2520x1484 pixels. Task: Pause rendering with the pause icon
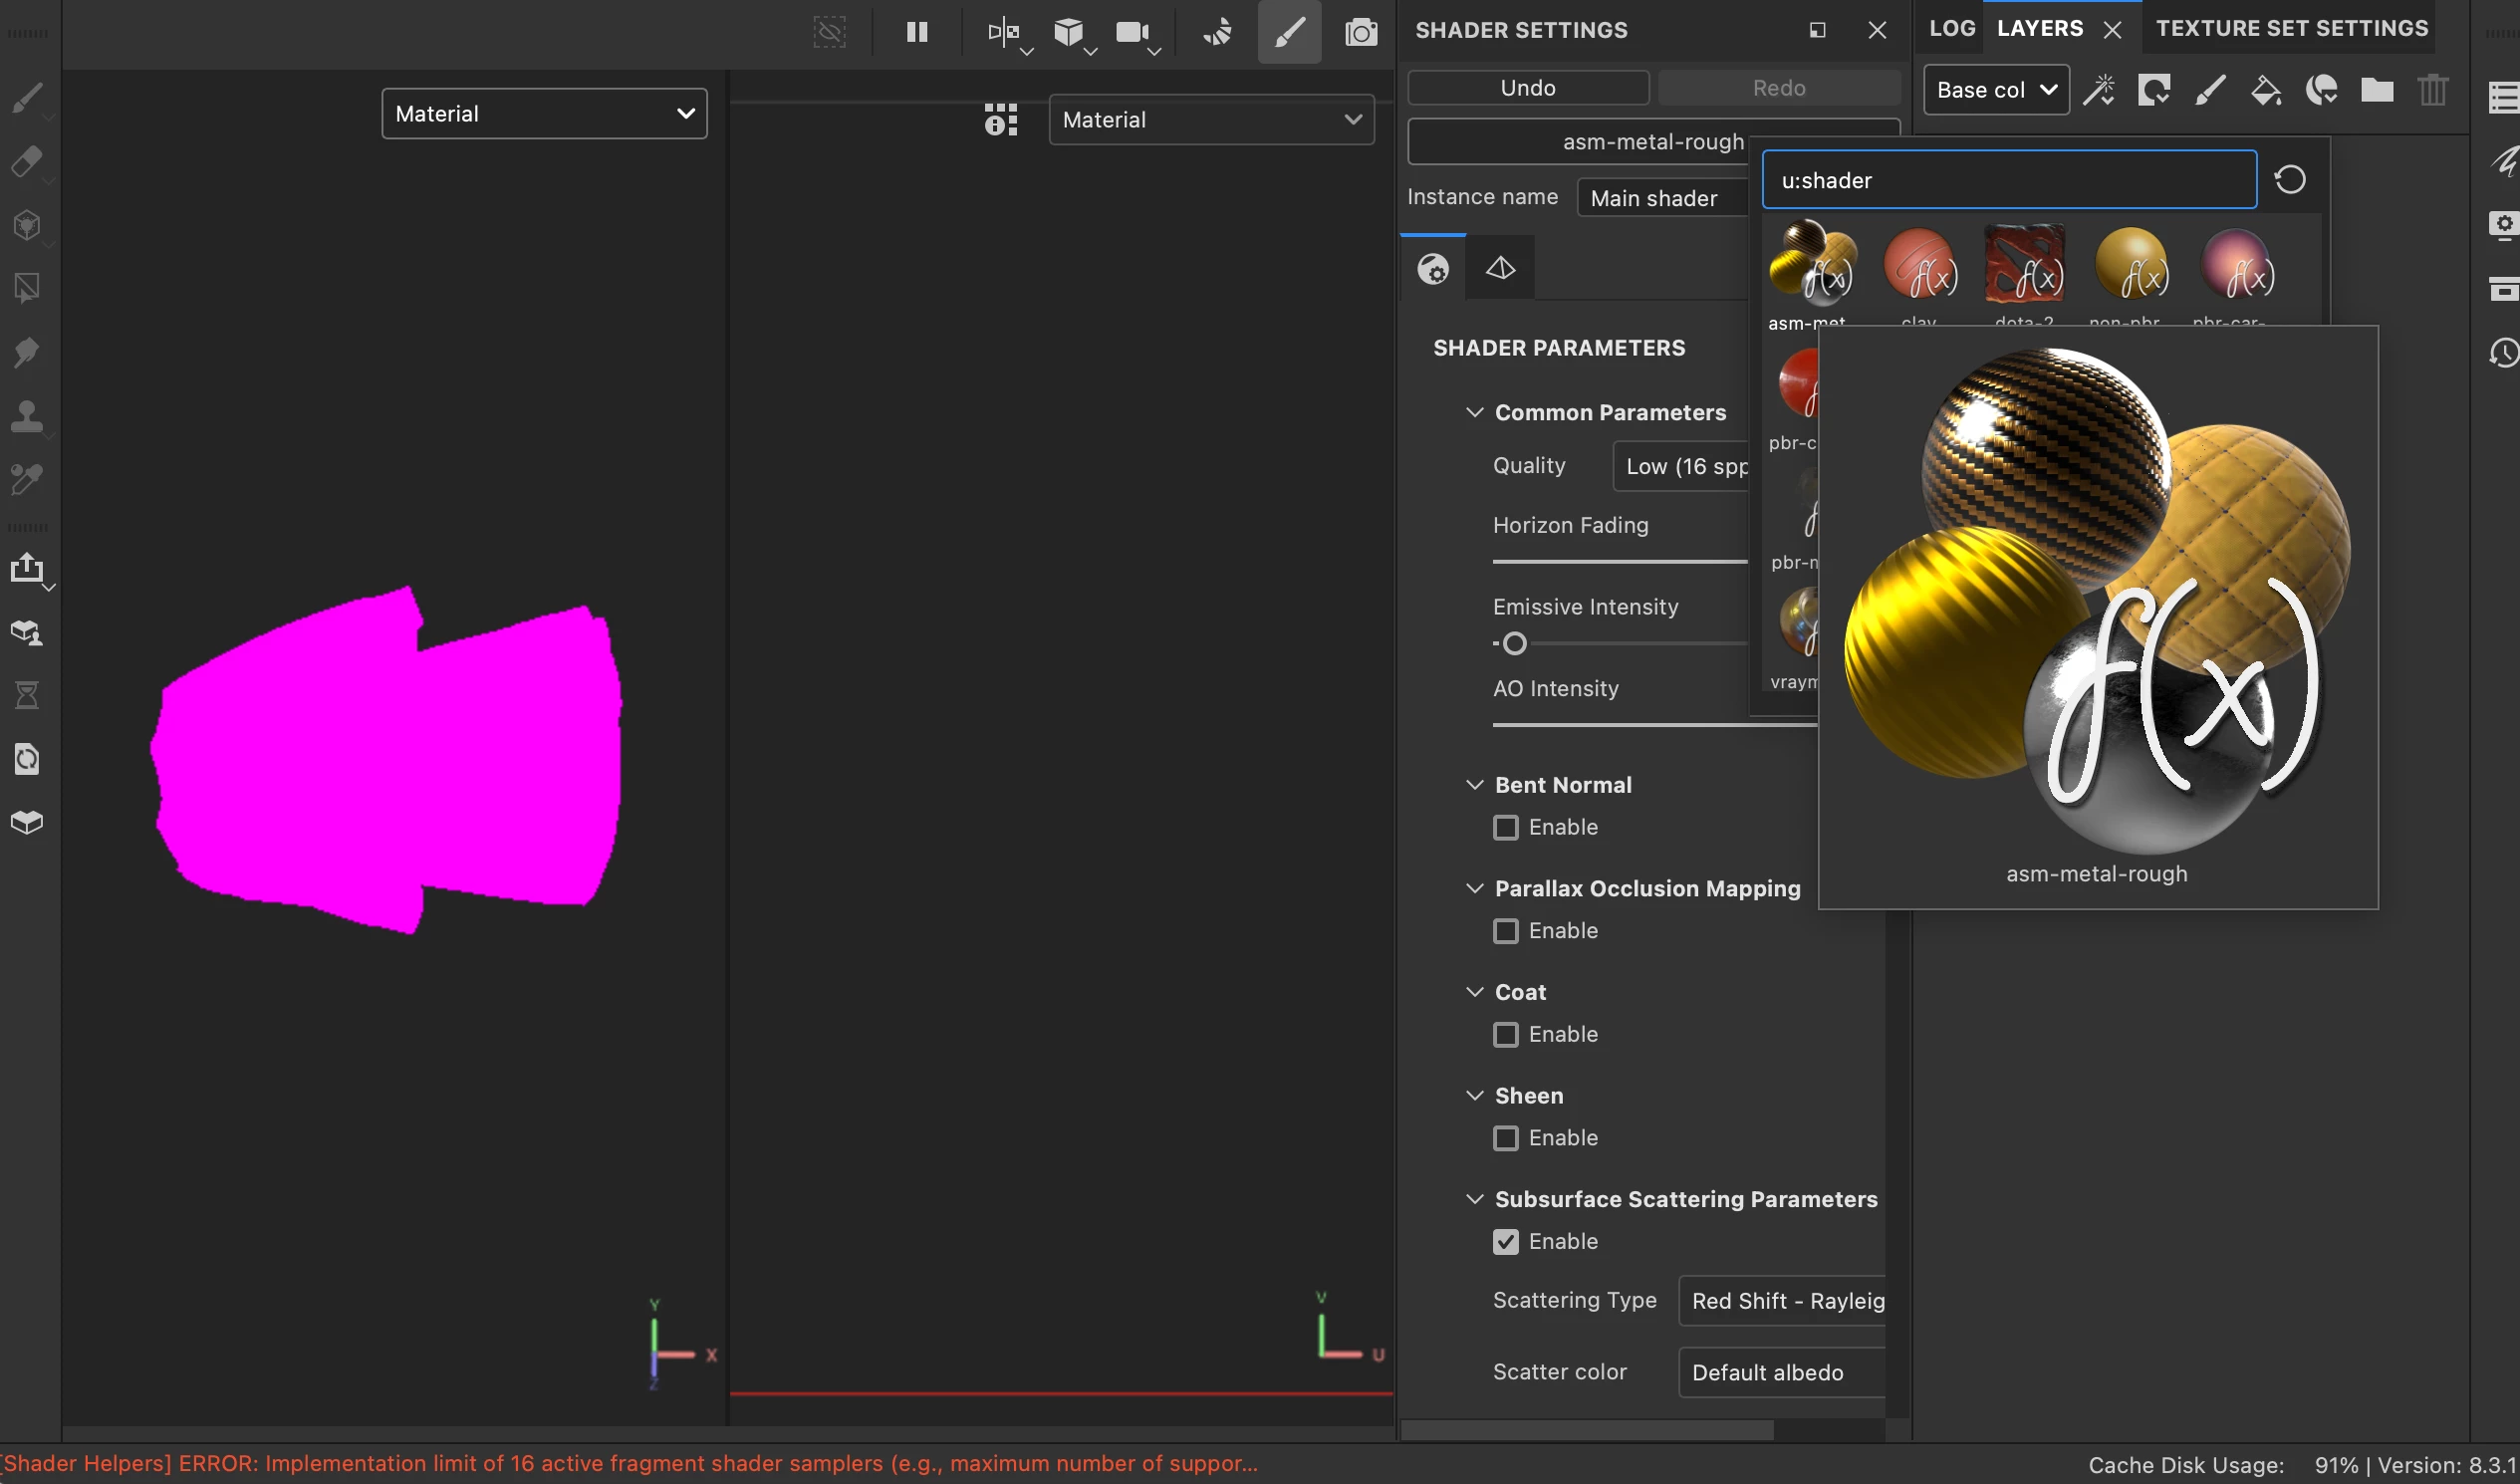(916, 33)
